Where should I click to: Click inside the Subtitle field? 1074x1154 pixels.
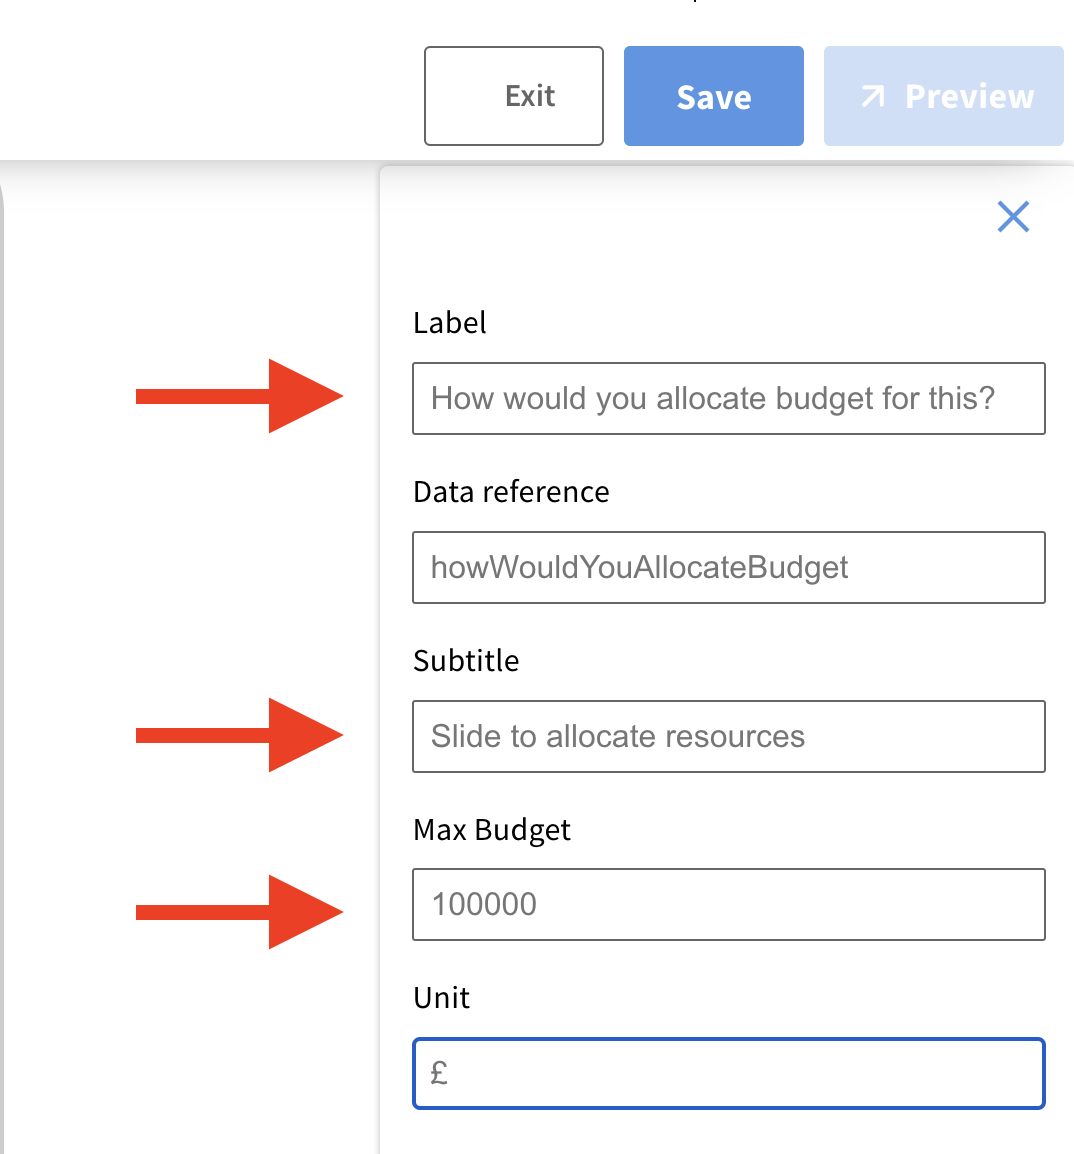(x=728, y=736)
